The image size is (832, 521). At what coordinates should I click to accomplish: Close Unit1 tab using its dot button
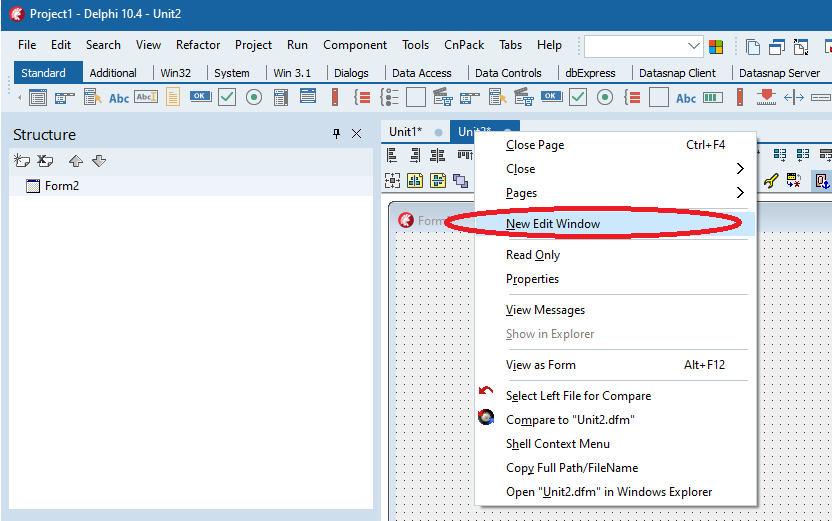[438, 133]
